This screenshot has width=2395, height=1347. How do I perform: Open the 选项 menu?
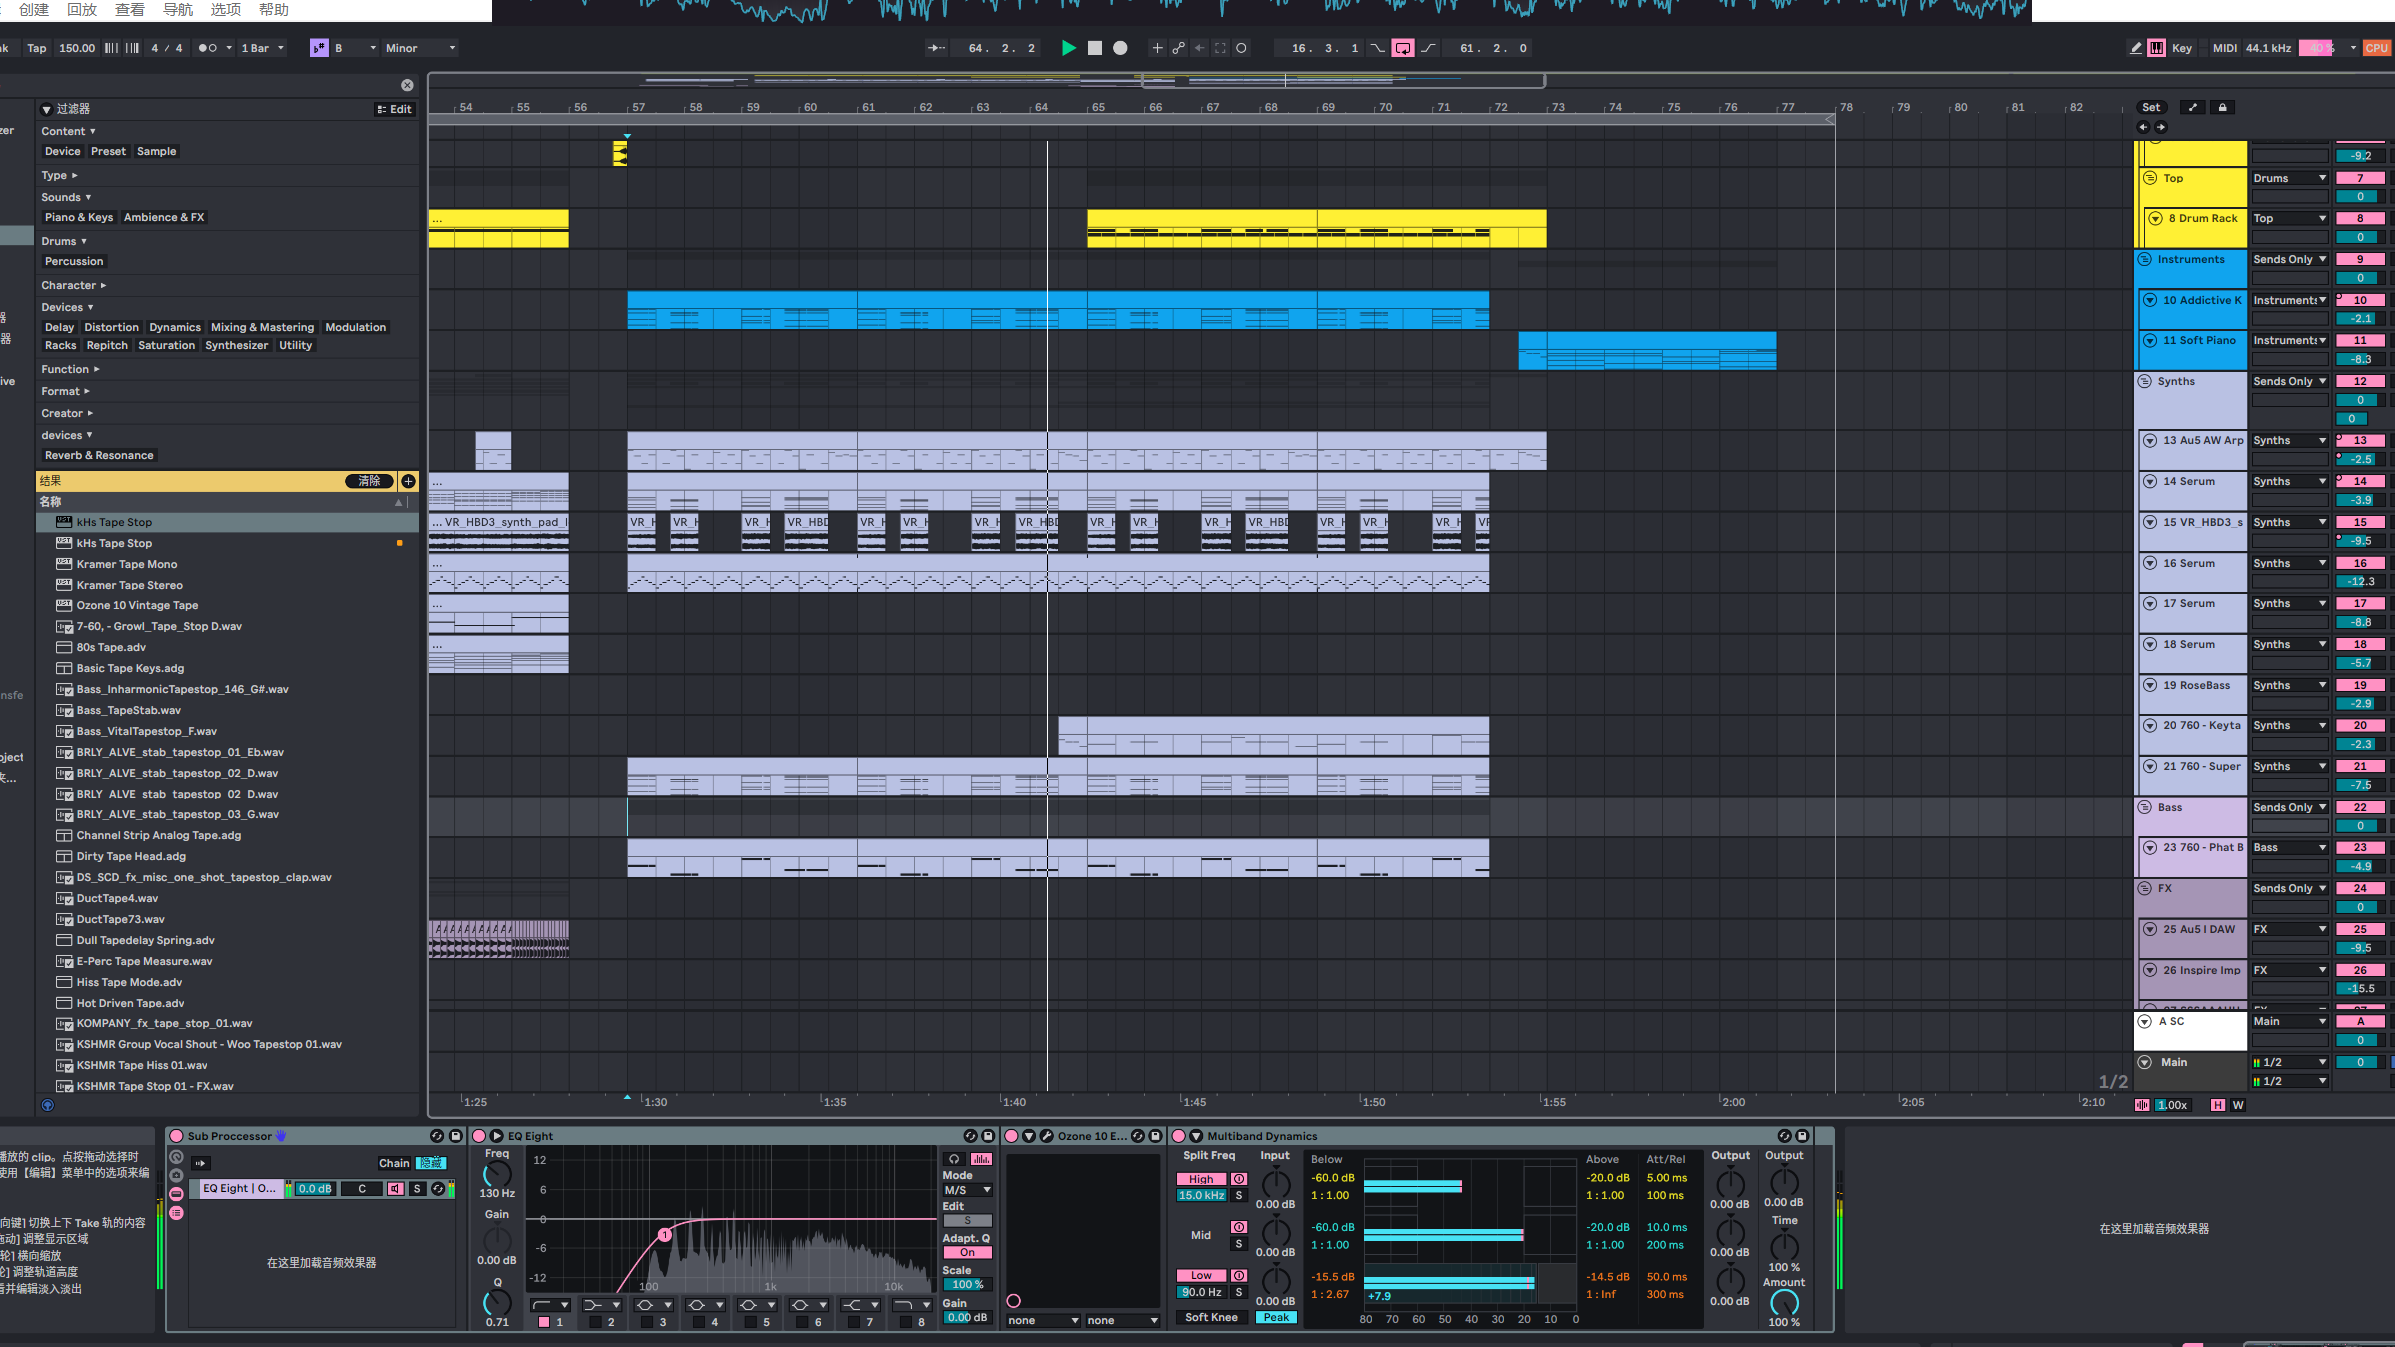[x=226, y=9]
